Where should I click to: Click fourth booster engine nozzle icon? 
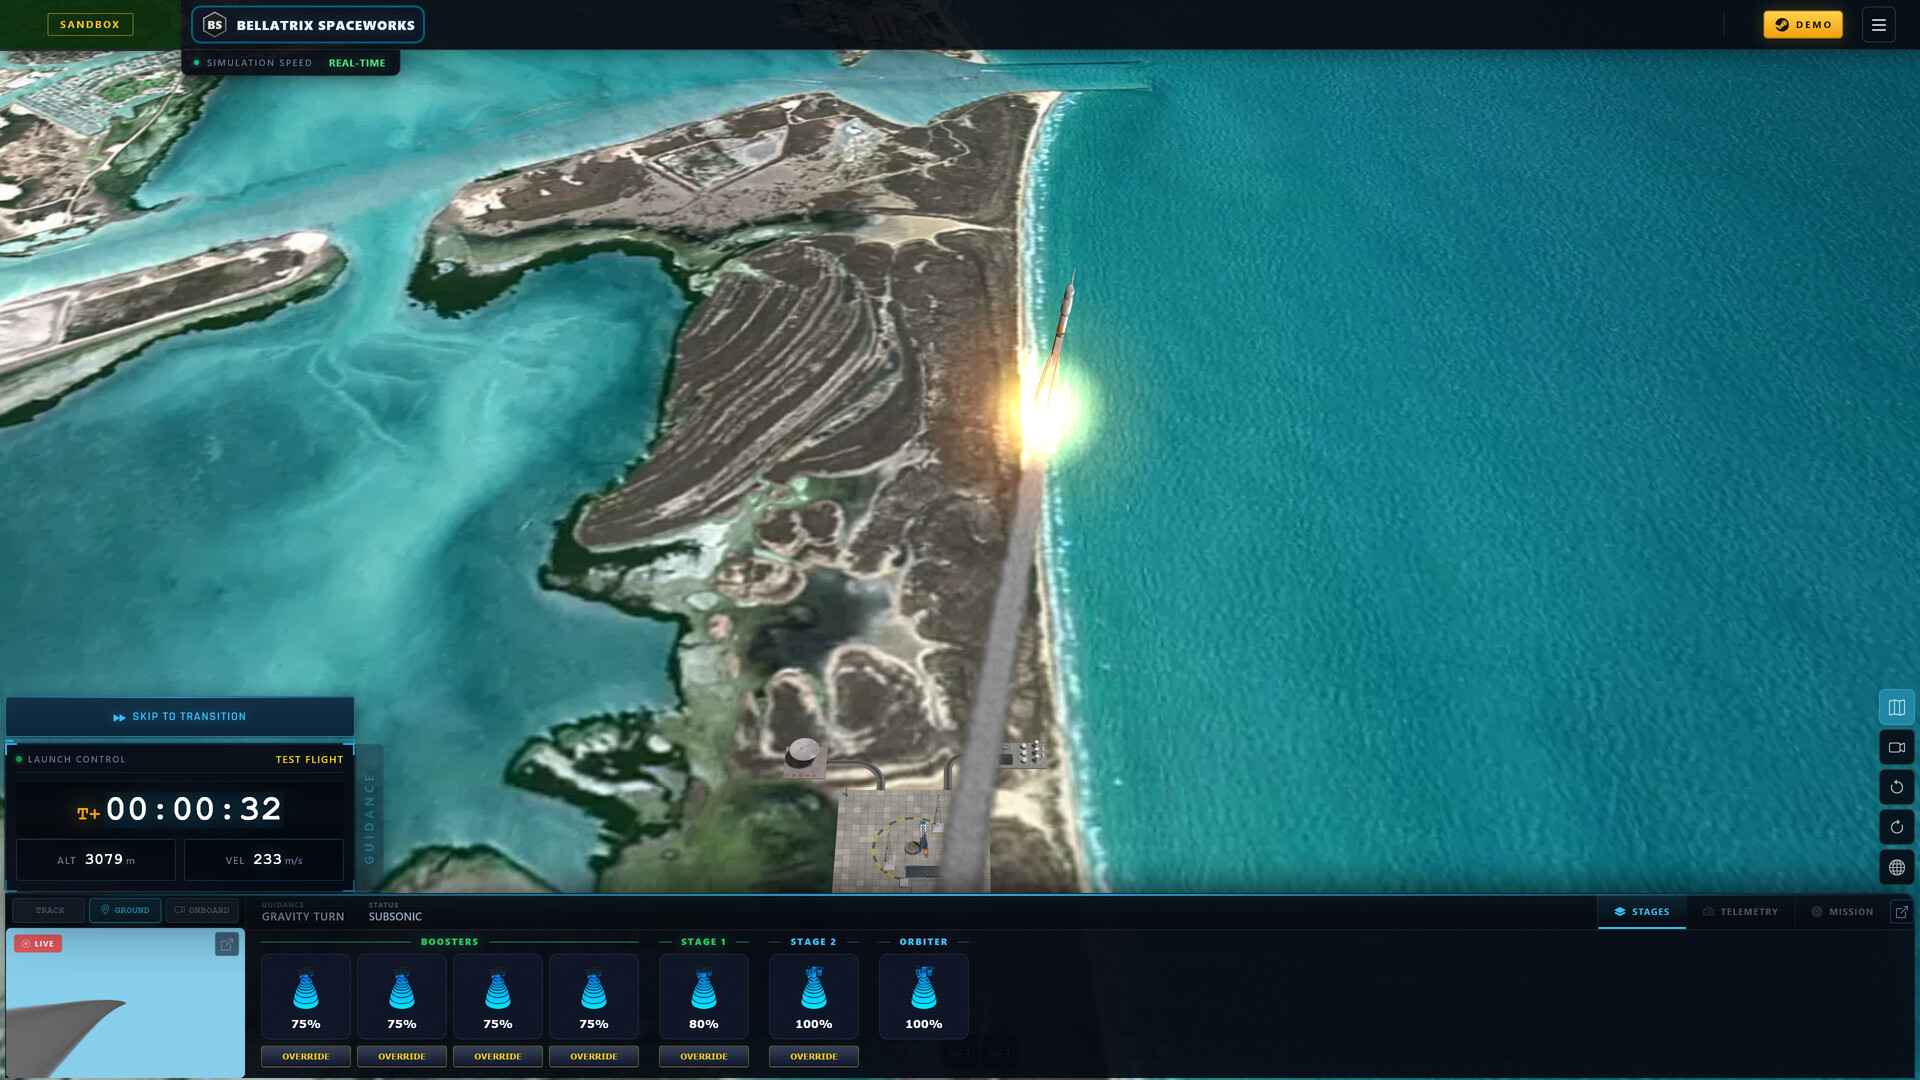(594, 989)
